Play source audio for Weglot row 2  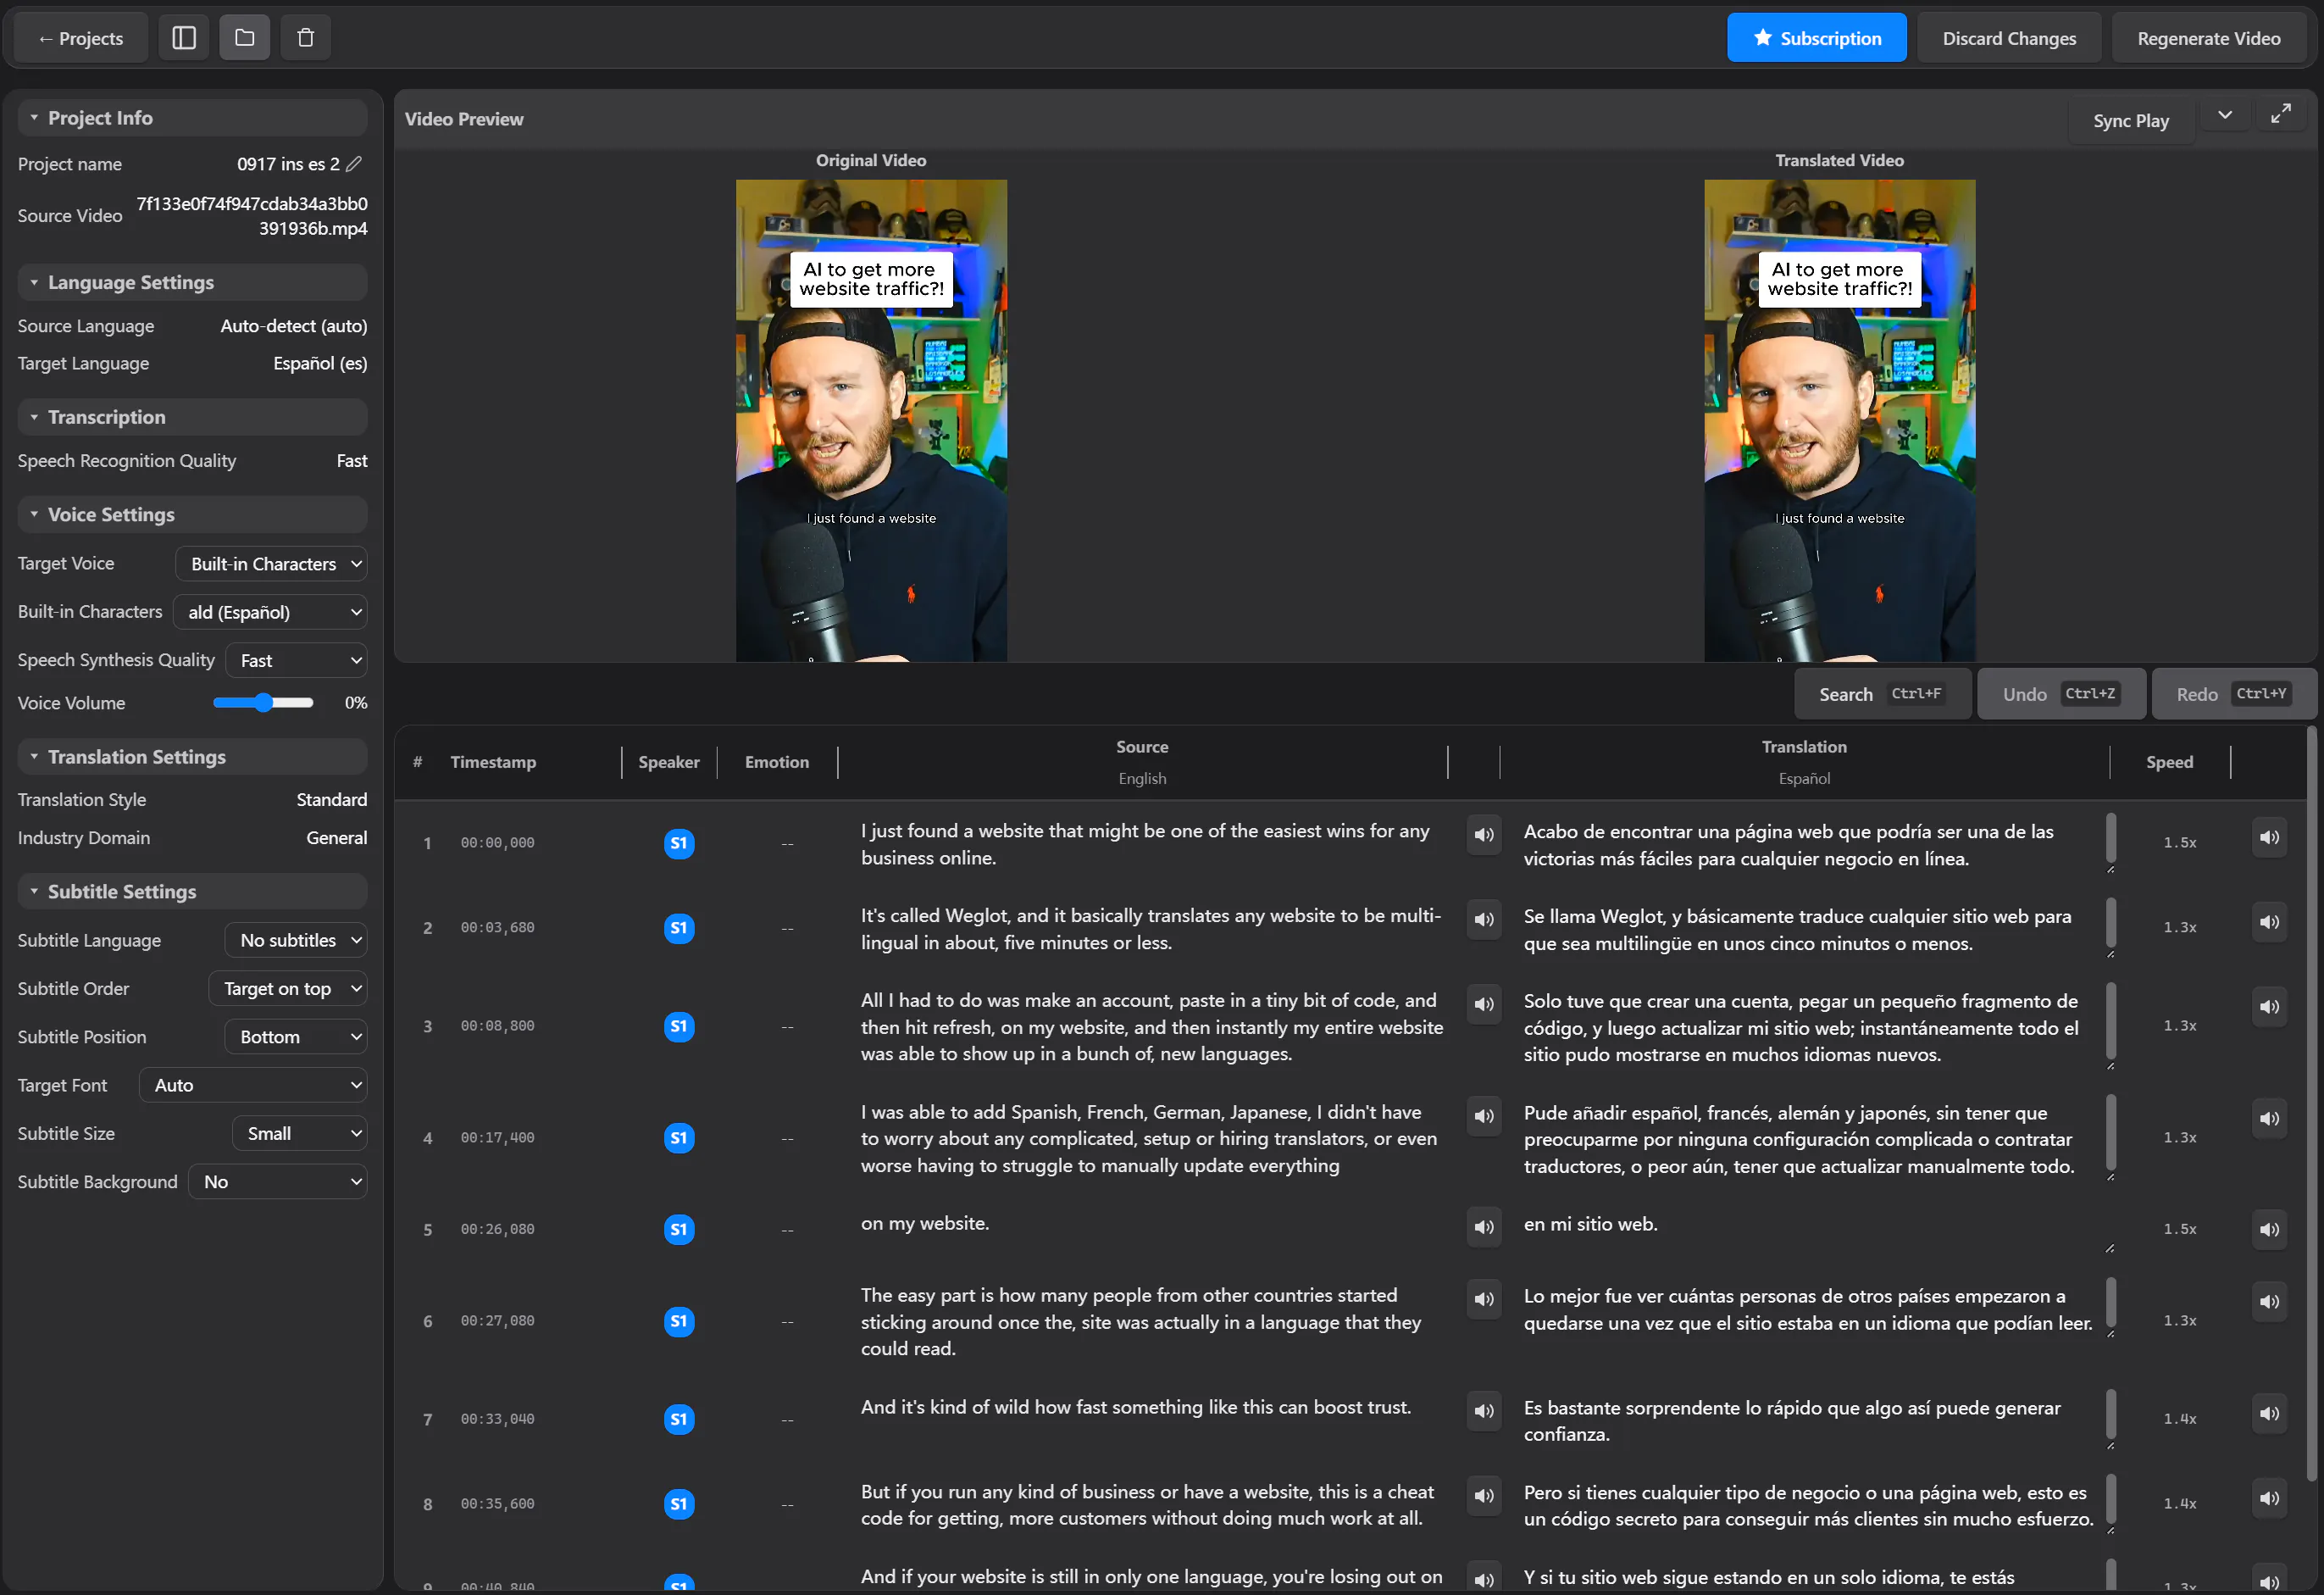pyautogui.click(x=1484, y=920)
